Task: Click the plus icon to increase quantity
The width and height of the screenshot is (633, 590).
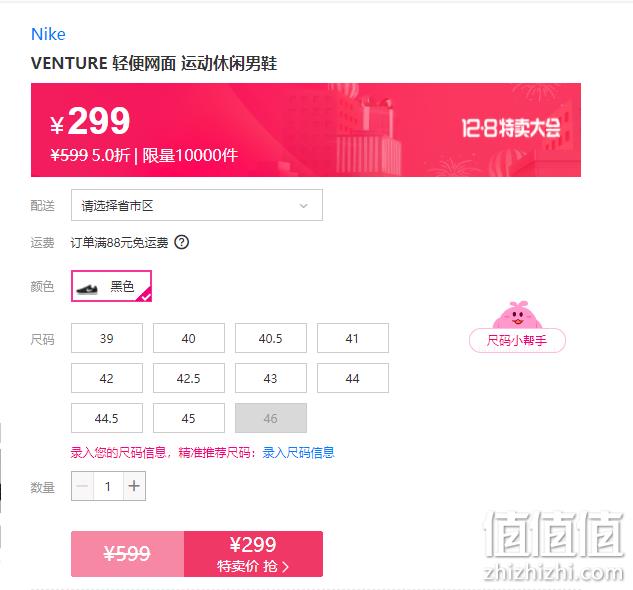Action: 134,486
